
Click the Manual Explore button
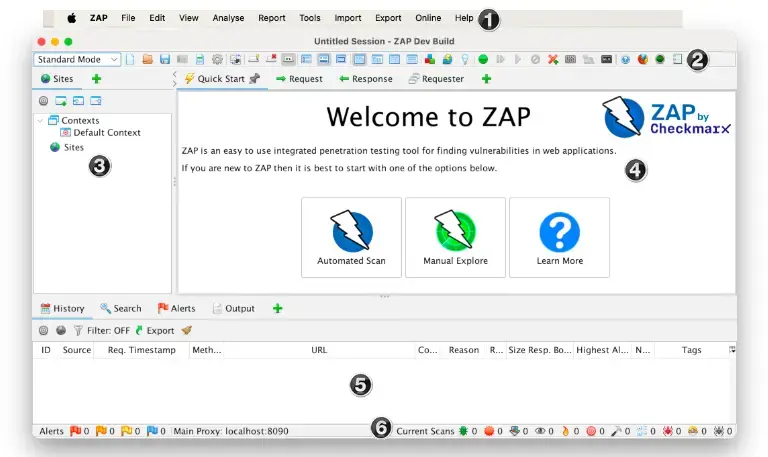456,238
